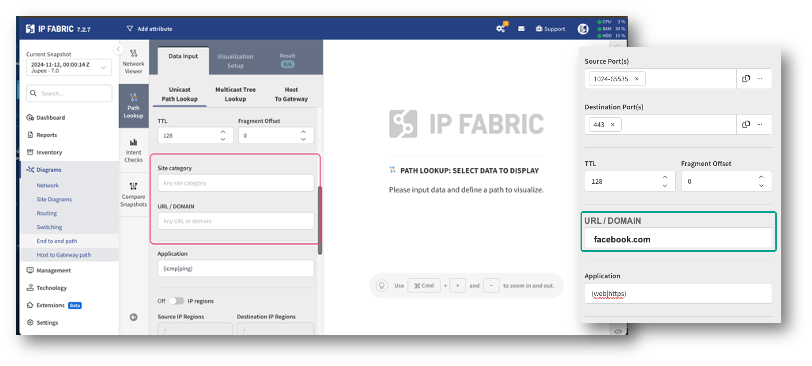Click the Support button in header
Viewport: 812px width, 366px height.
tap(550, 29)
